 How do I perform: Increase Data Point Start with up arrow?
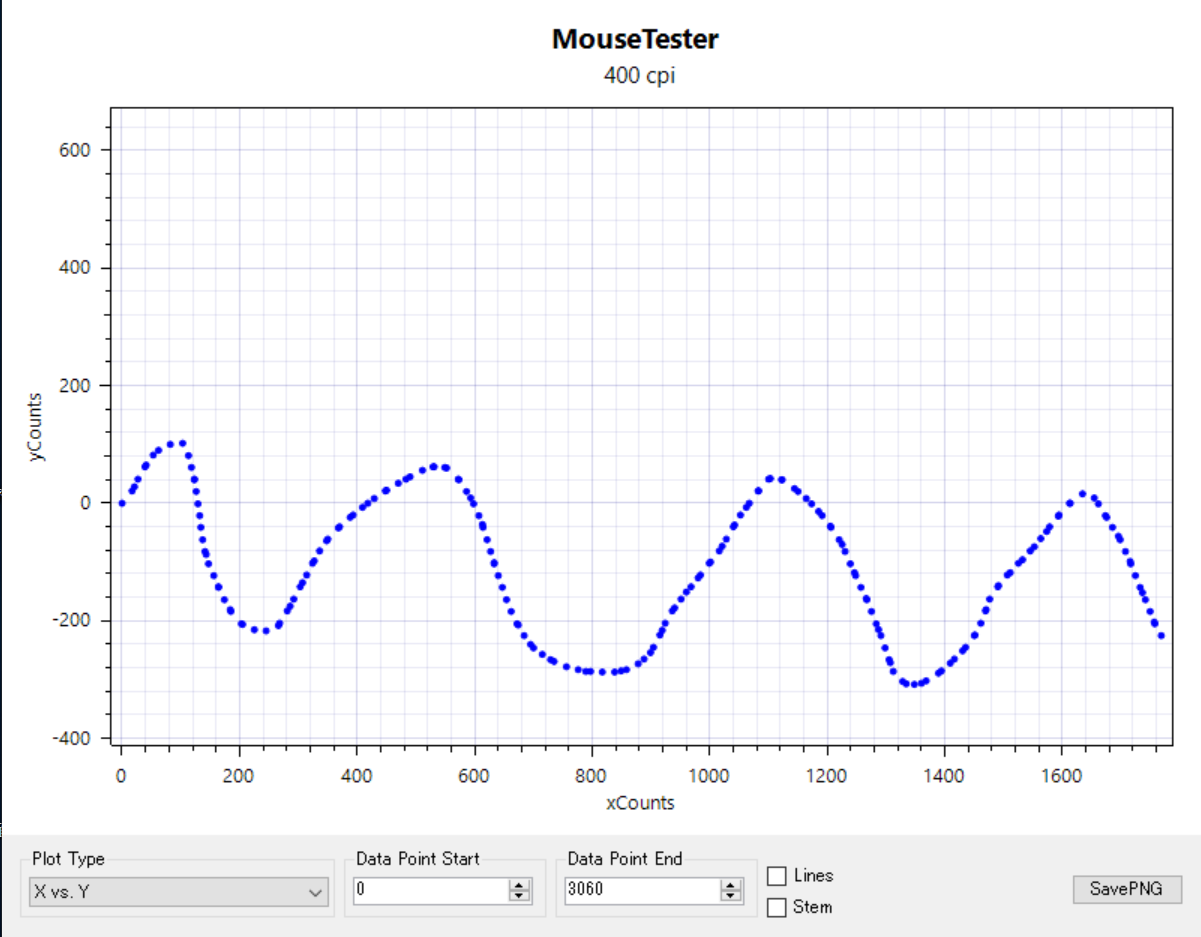click(520, 885)
